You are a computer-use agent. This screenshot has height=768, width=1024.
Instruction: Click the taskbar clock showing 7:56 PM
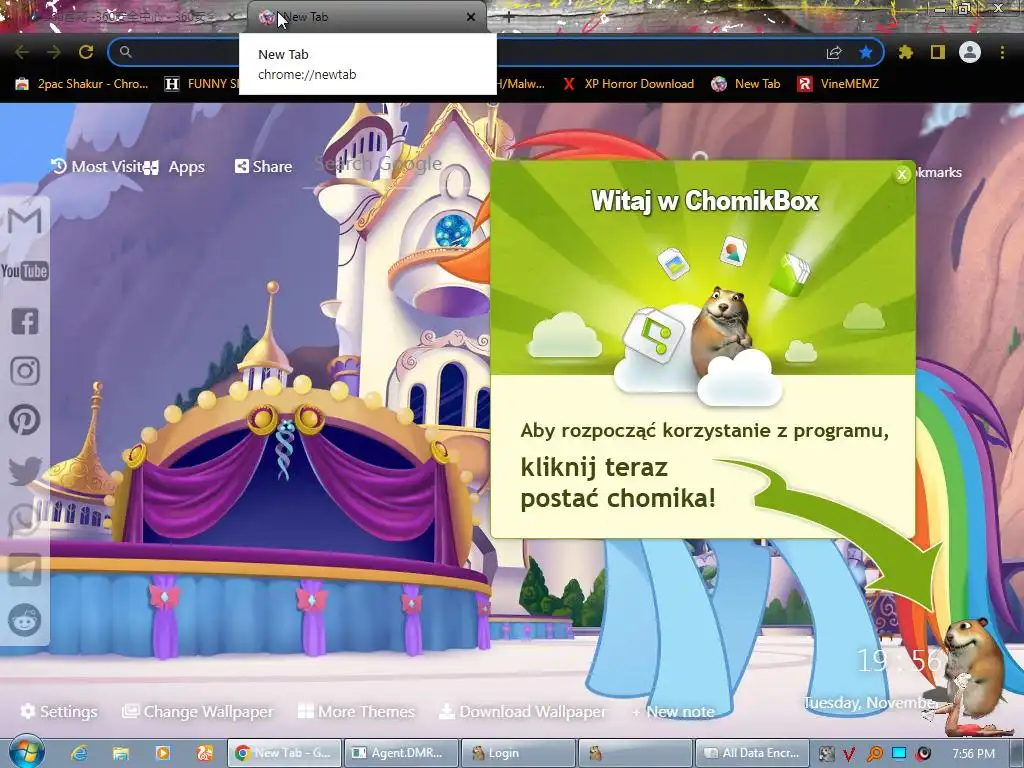pyautogui.click(x=973, y=754)
